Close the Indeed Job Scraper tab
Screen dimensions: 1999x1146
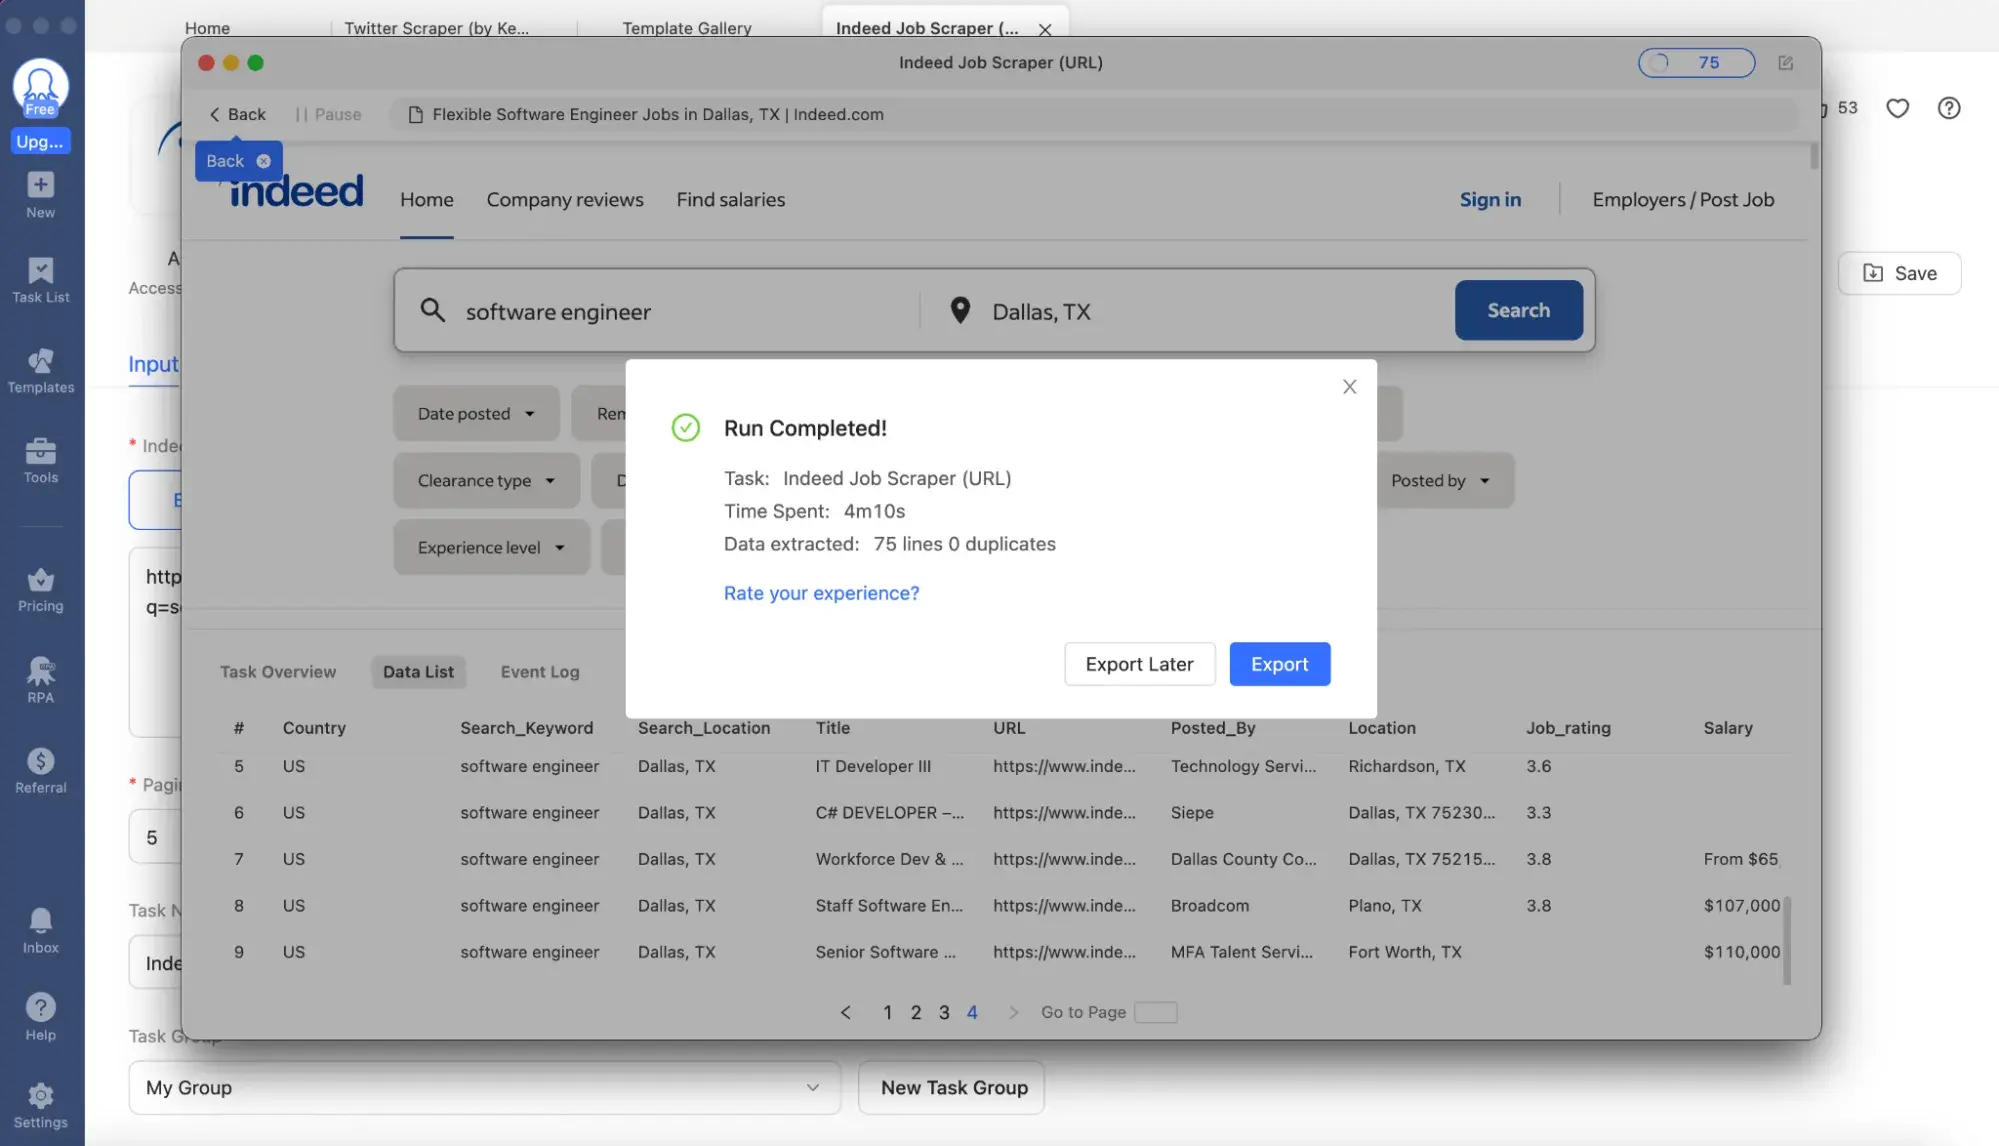coord(1045,29)
